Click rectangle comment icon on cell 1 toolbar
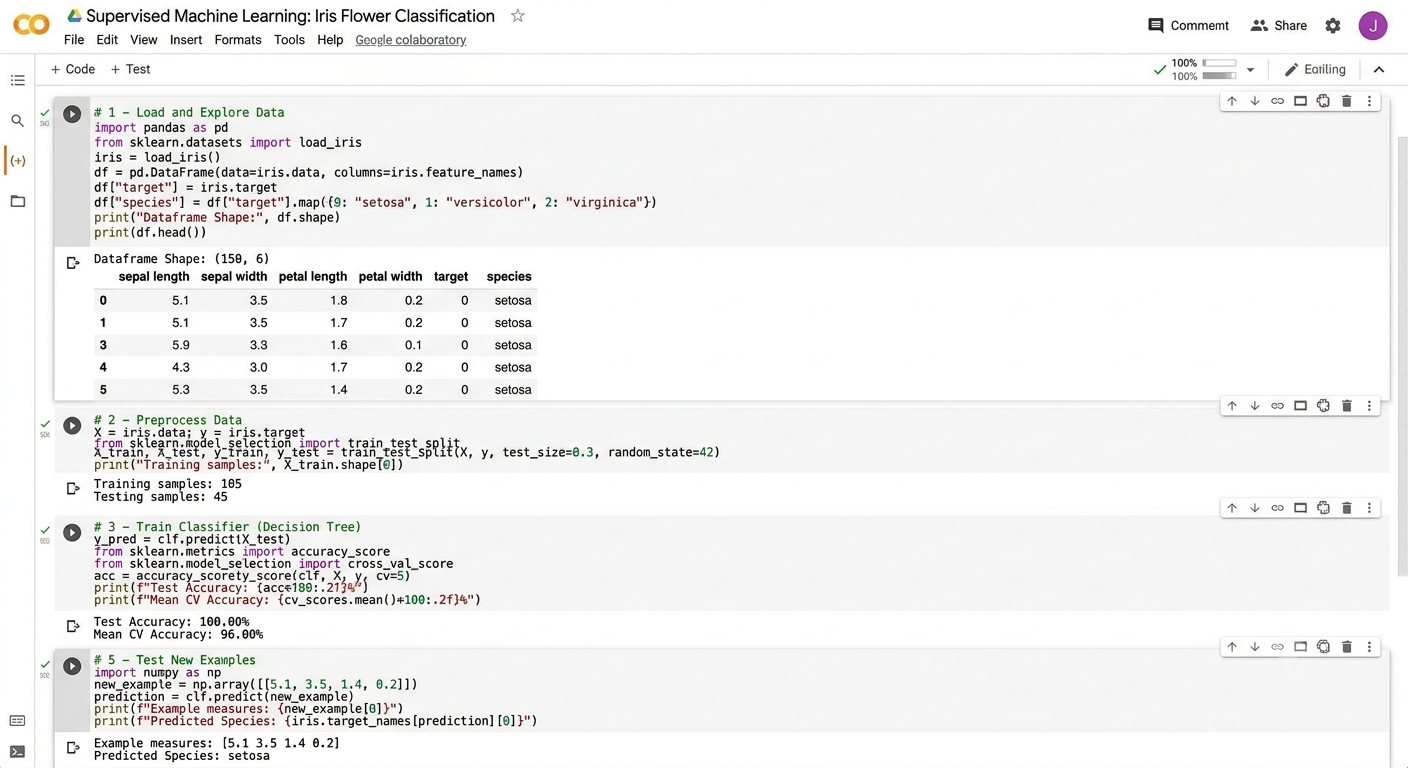The height and width of the screenshot is (768, 1408). coord(1301,101)
